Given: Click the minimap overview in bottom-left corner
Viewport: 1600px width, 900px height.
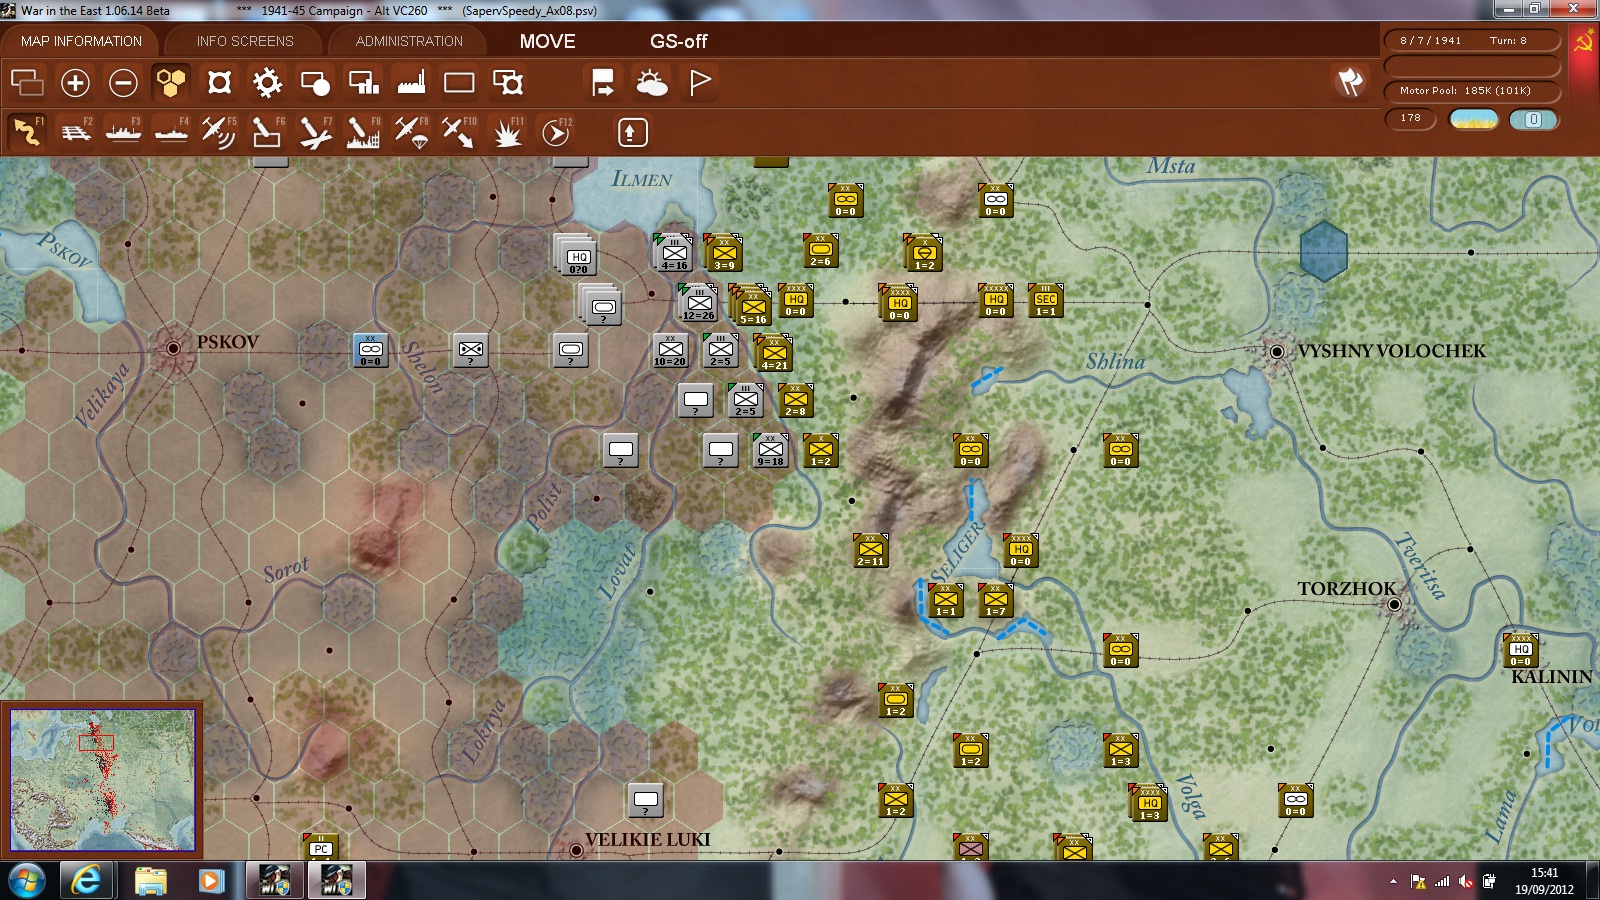Looking at the screenshot, I should coord(102,780).
